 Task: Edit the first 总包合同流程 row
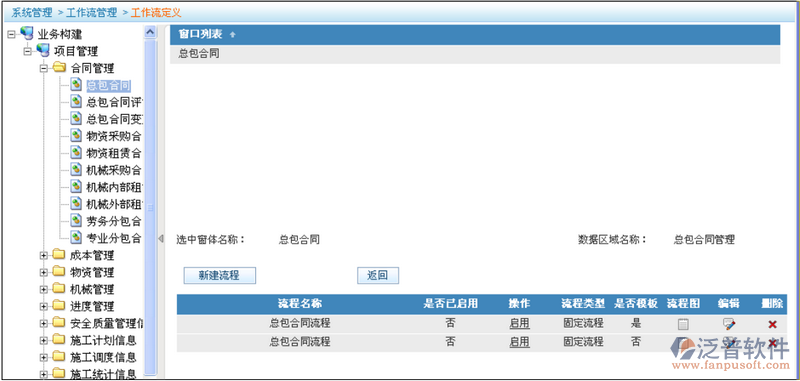[x=729, y=324]
